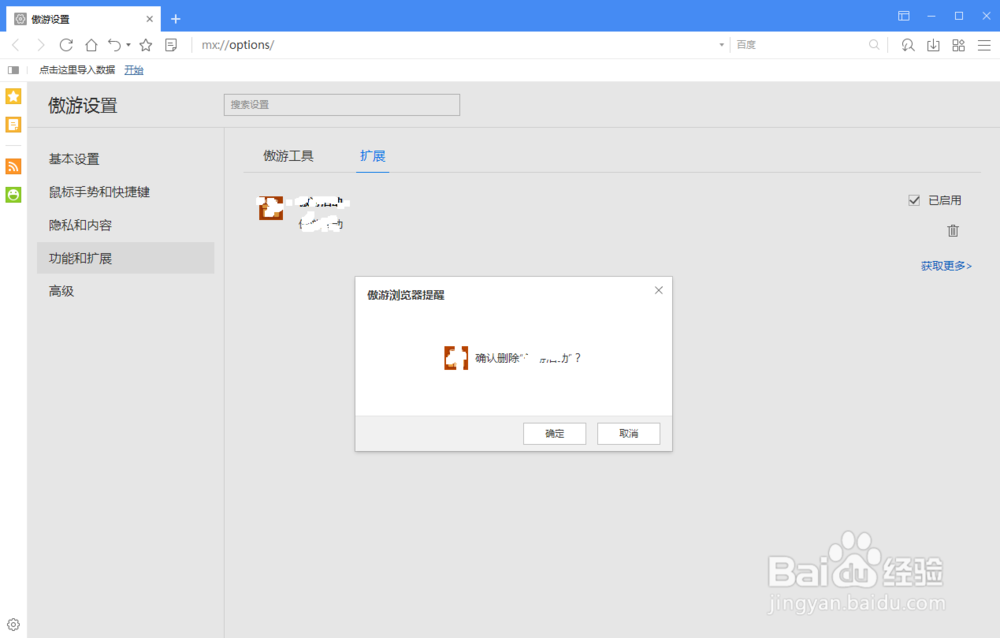This screenshot has height=638, width=1000.
Task: Open the downloads icon
Action: coord(933,45)
